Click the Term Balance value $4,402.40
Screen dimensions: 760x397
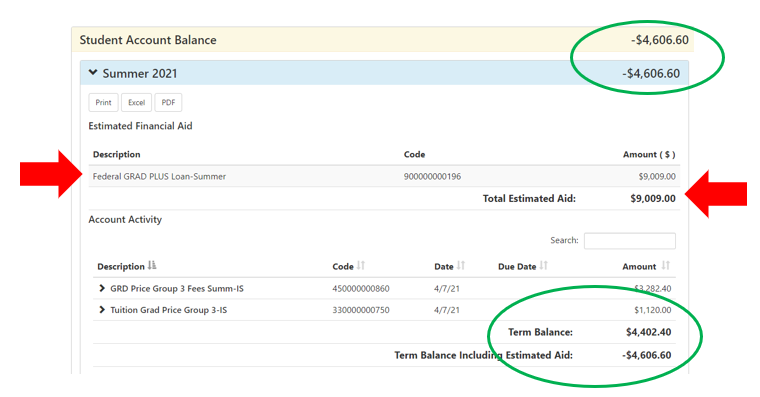649,332
